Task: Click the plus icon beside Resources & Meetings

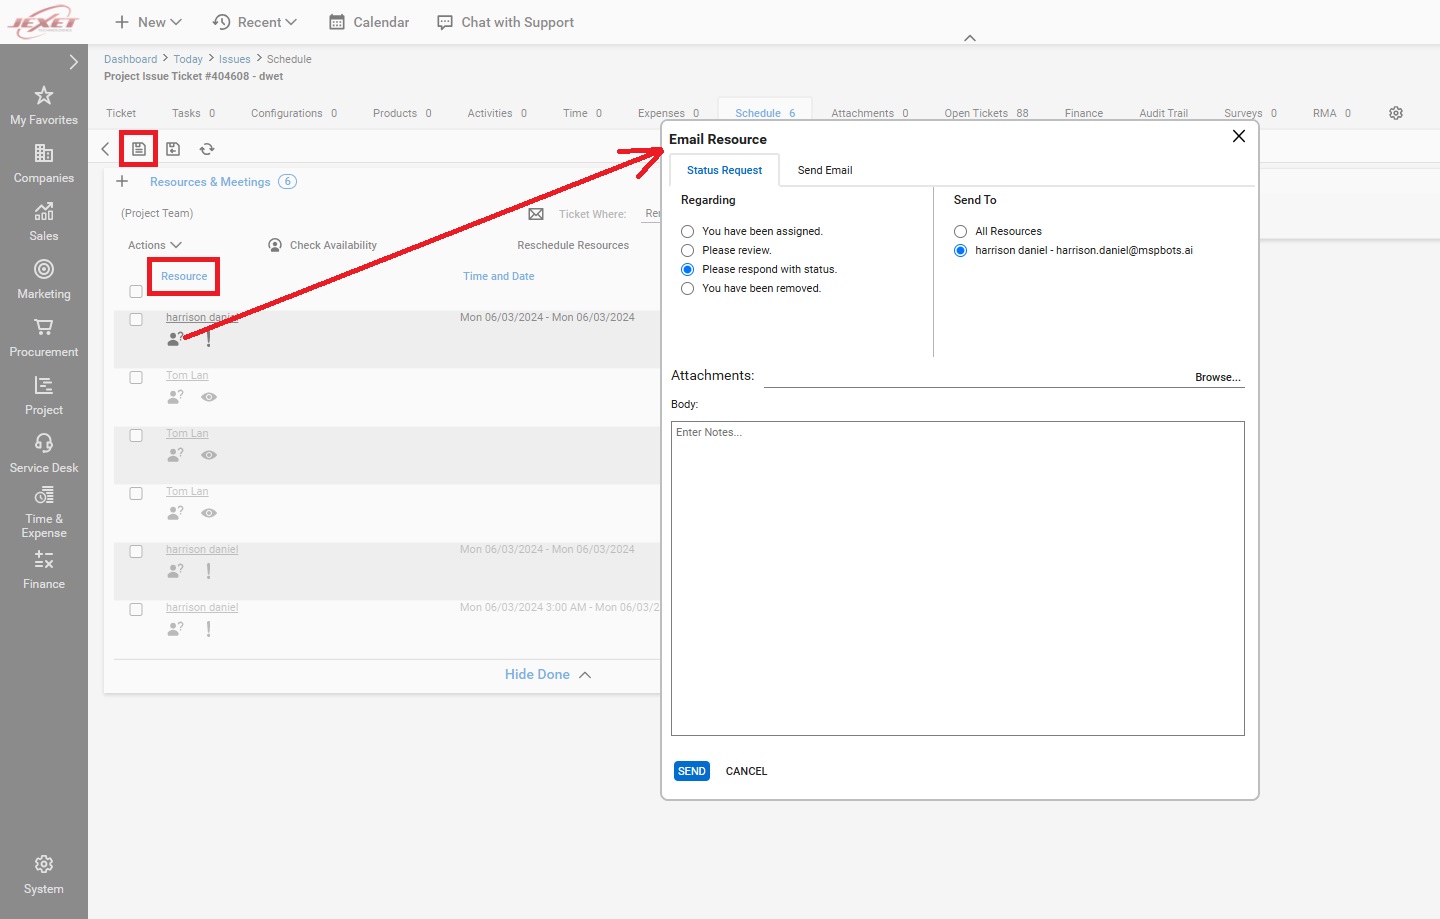Action: (122, 182)
